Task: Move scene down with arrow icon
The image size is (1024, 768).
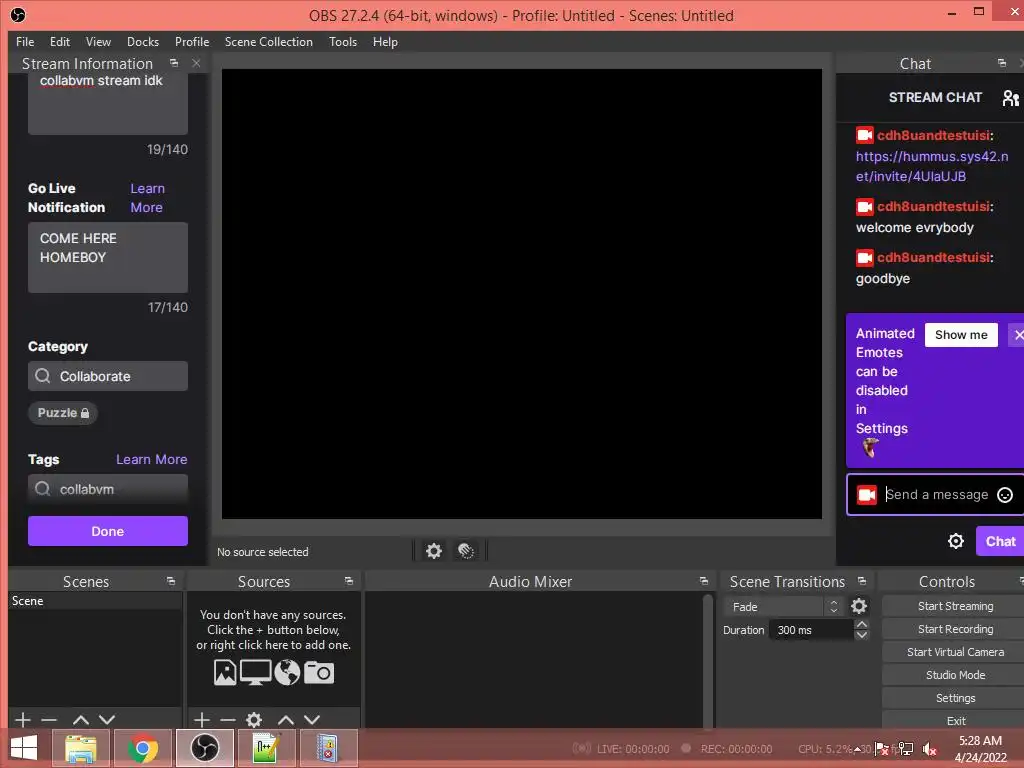Action: pyautogui.click(x=107, y=720)
